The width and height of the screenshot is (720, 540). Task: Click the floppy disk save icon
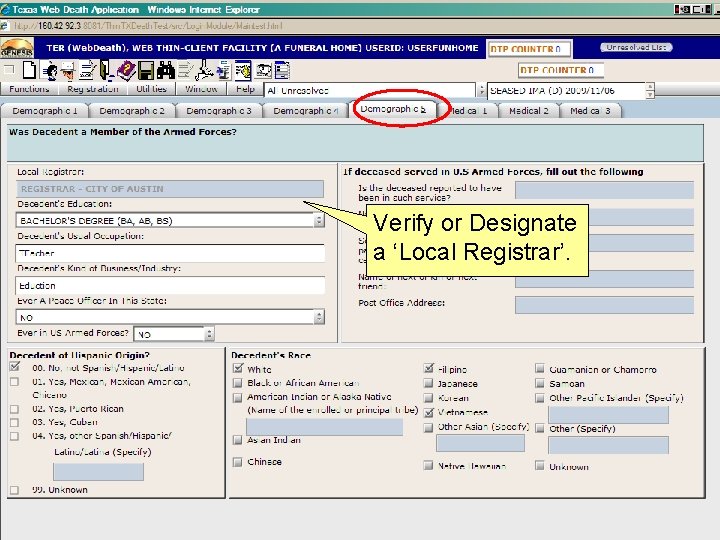click(146, 71)
